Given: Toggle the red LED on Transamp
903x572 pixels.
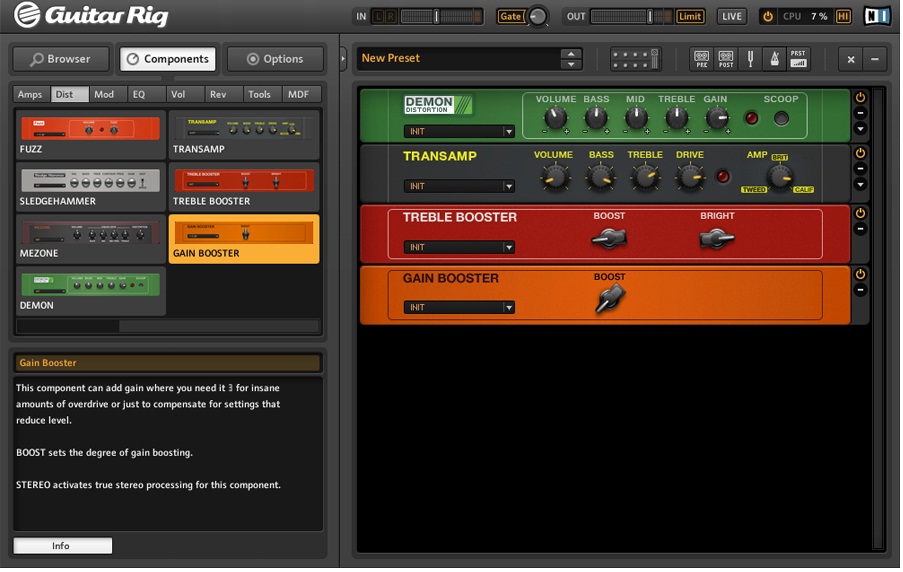Looking at the screenshot, I should pos(723,176).
